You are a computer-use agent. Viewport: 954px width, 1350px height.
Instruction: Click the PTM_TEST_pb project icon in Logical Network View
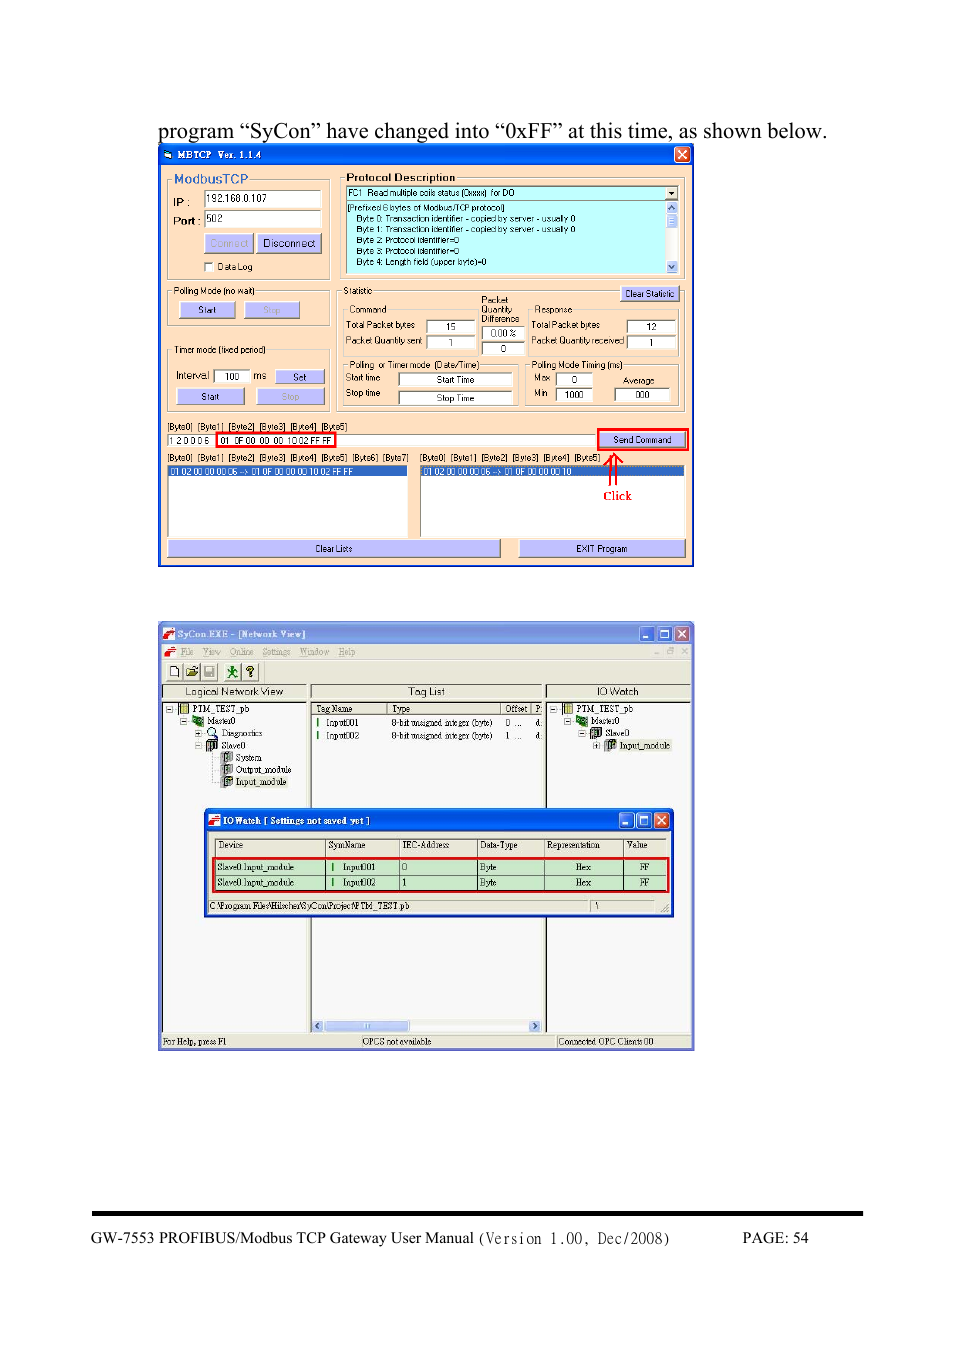[184, 709]
